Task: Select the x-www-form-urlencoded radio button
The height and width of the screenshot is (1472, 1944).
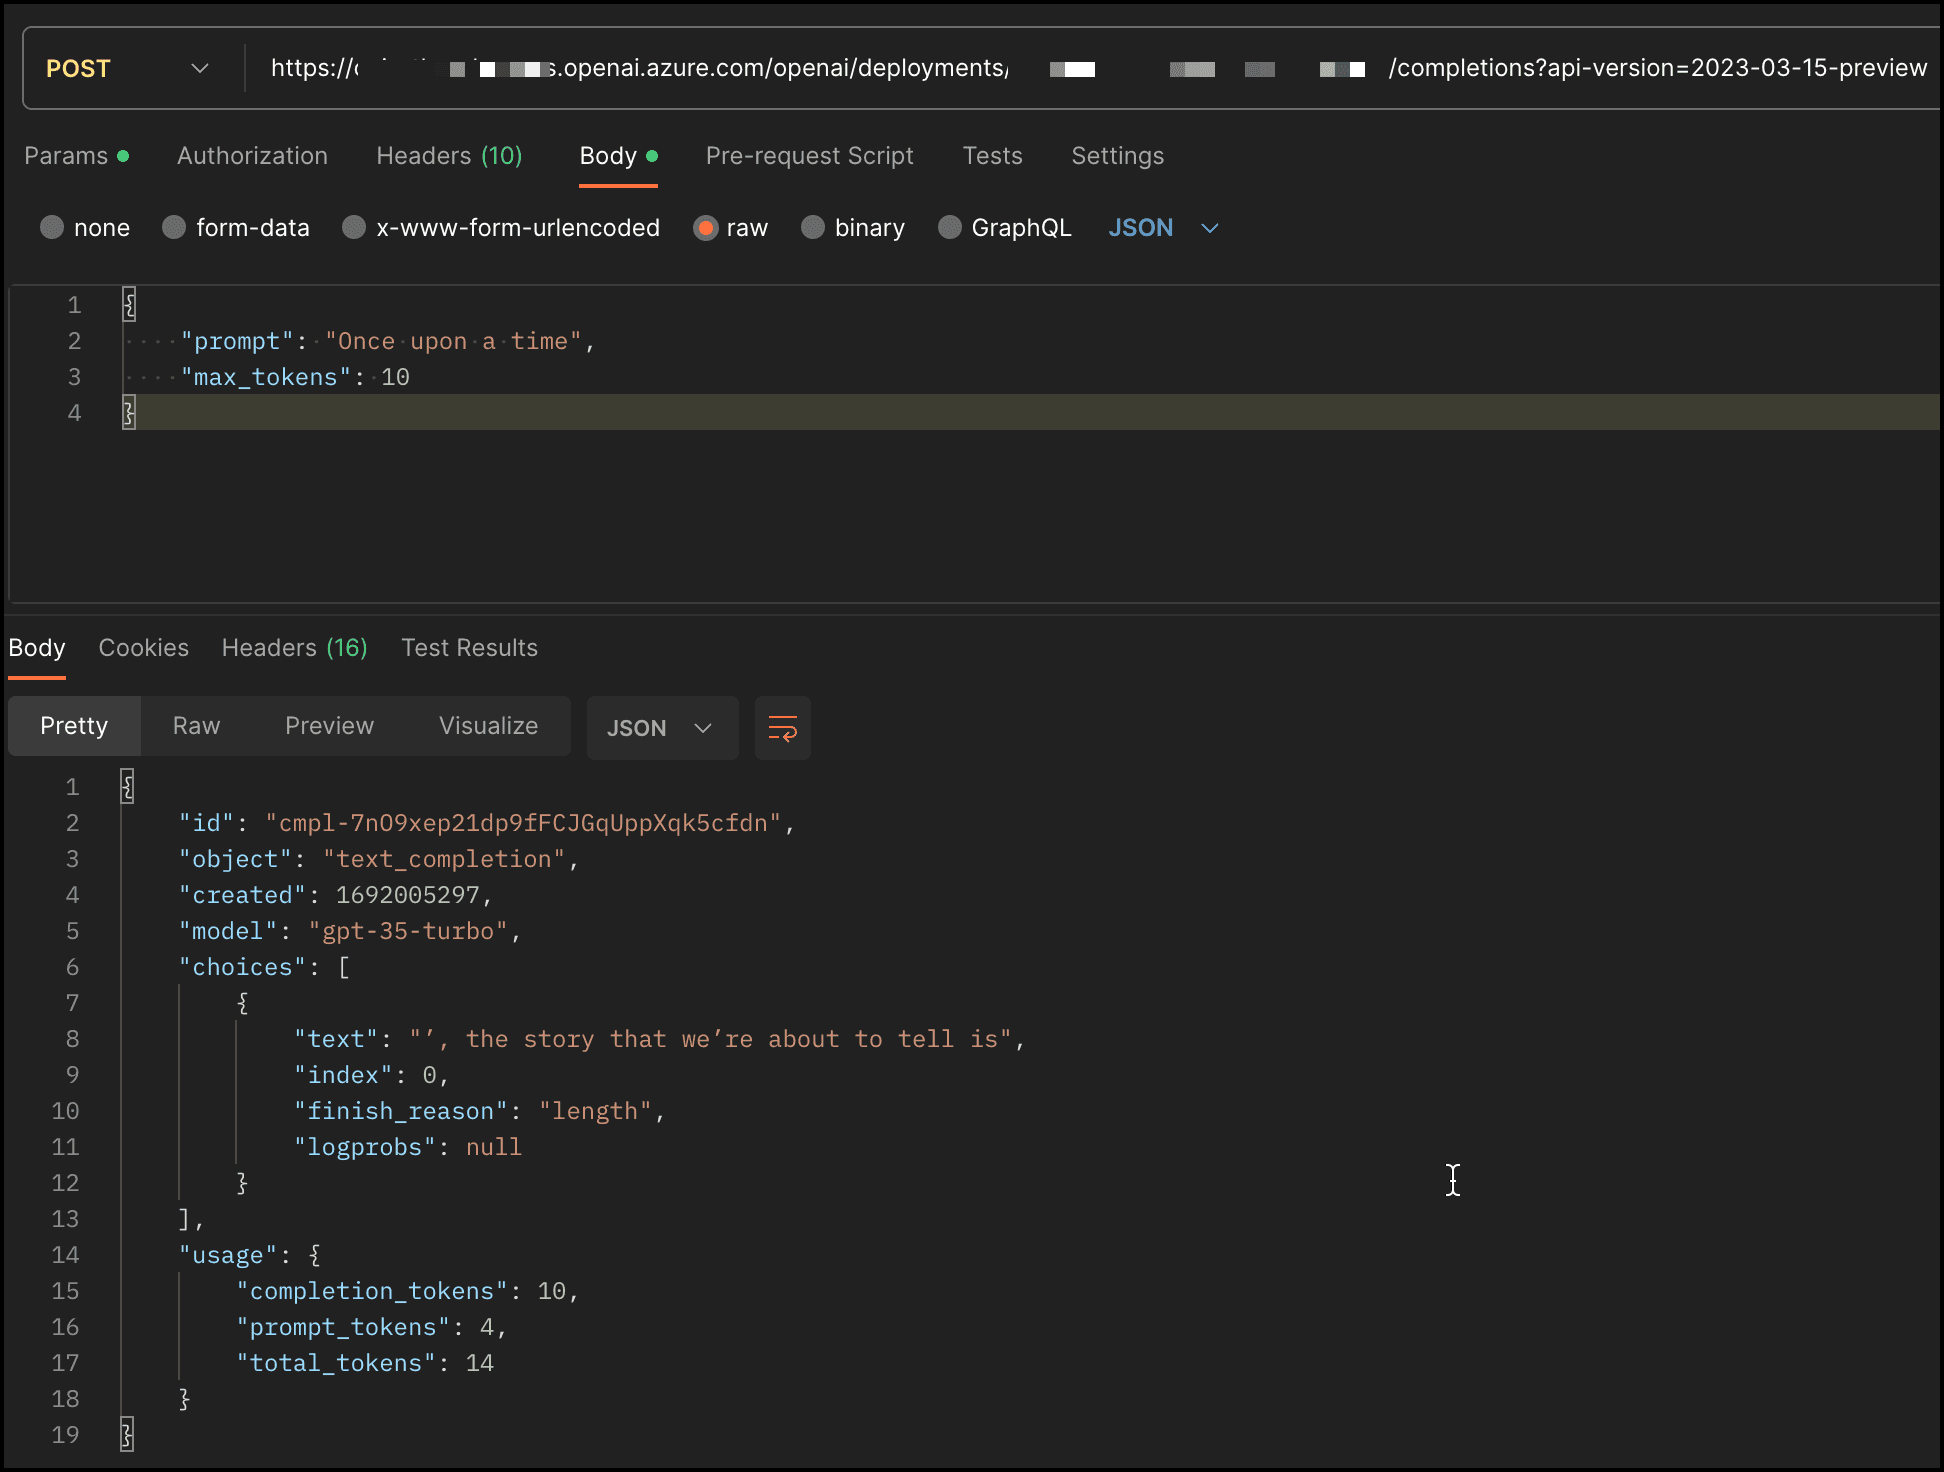Action: [353, 228]
